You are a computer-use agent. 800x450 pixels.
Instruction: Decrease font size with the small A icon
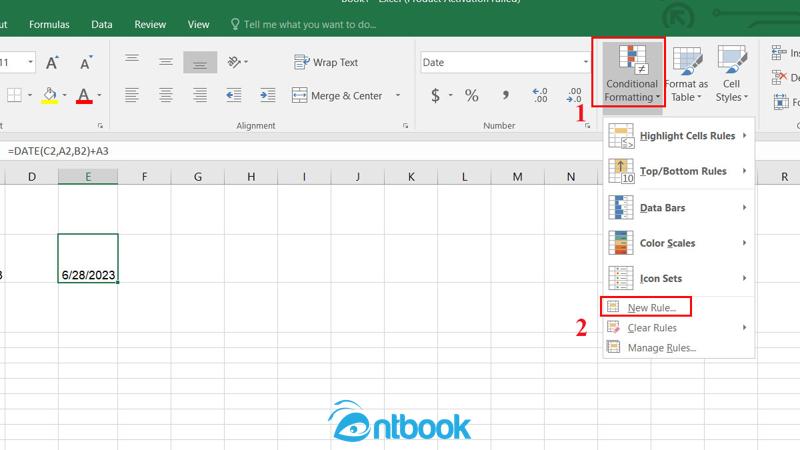pyautogui.click(x=86, y=63)
